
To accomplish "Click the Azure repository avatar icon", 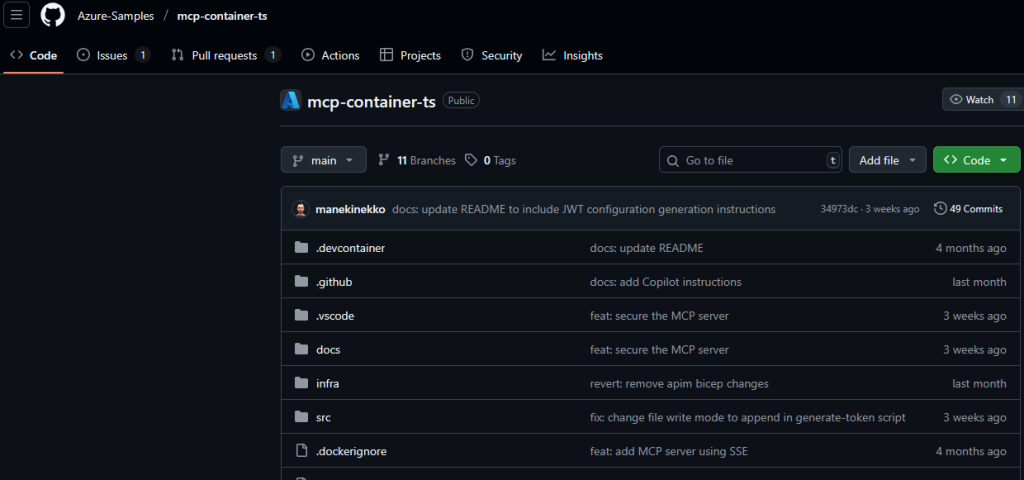I will click(x=291, y=100).
